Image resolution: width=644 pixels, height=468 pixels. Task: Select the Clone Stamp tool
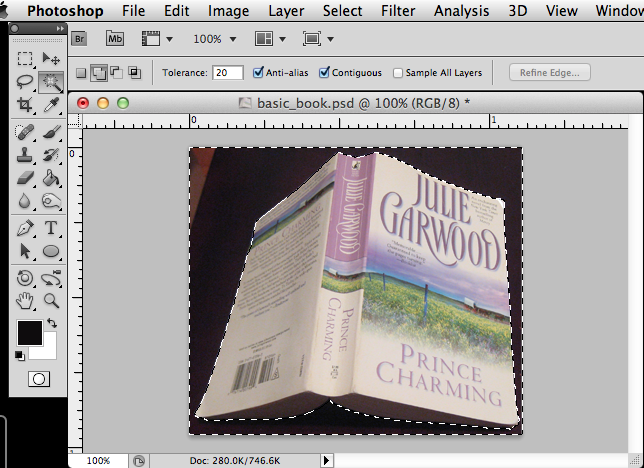pyautogui.click(x=25, y=155)
